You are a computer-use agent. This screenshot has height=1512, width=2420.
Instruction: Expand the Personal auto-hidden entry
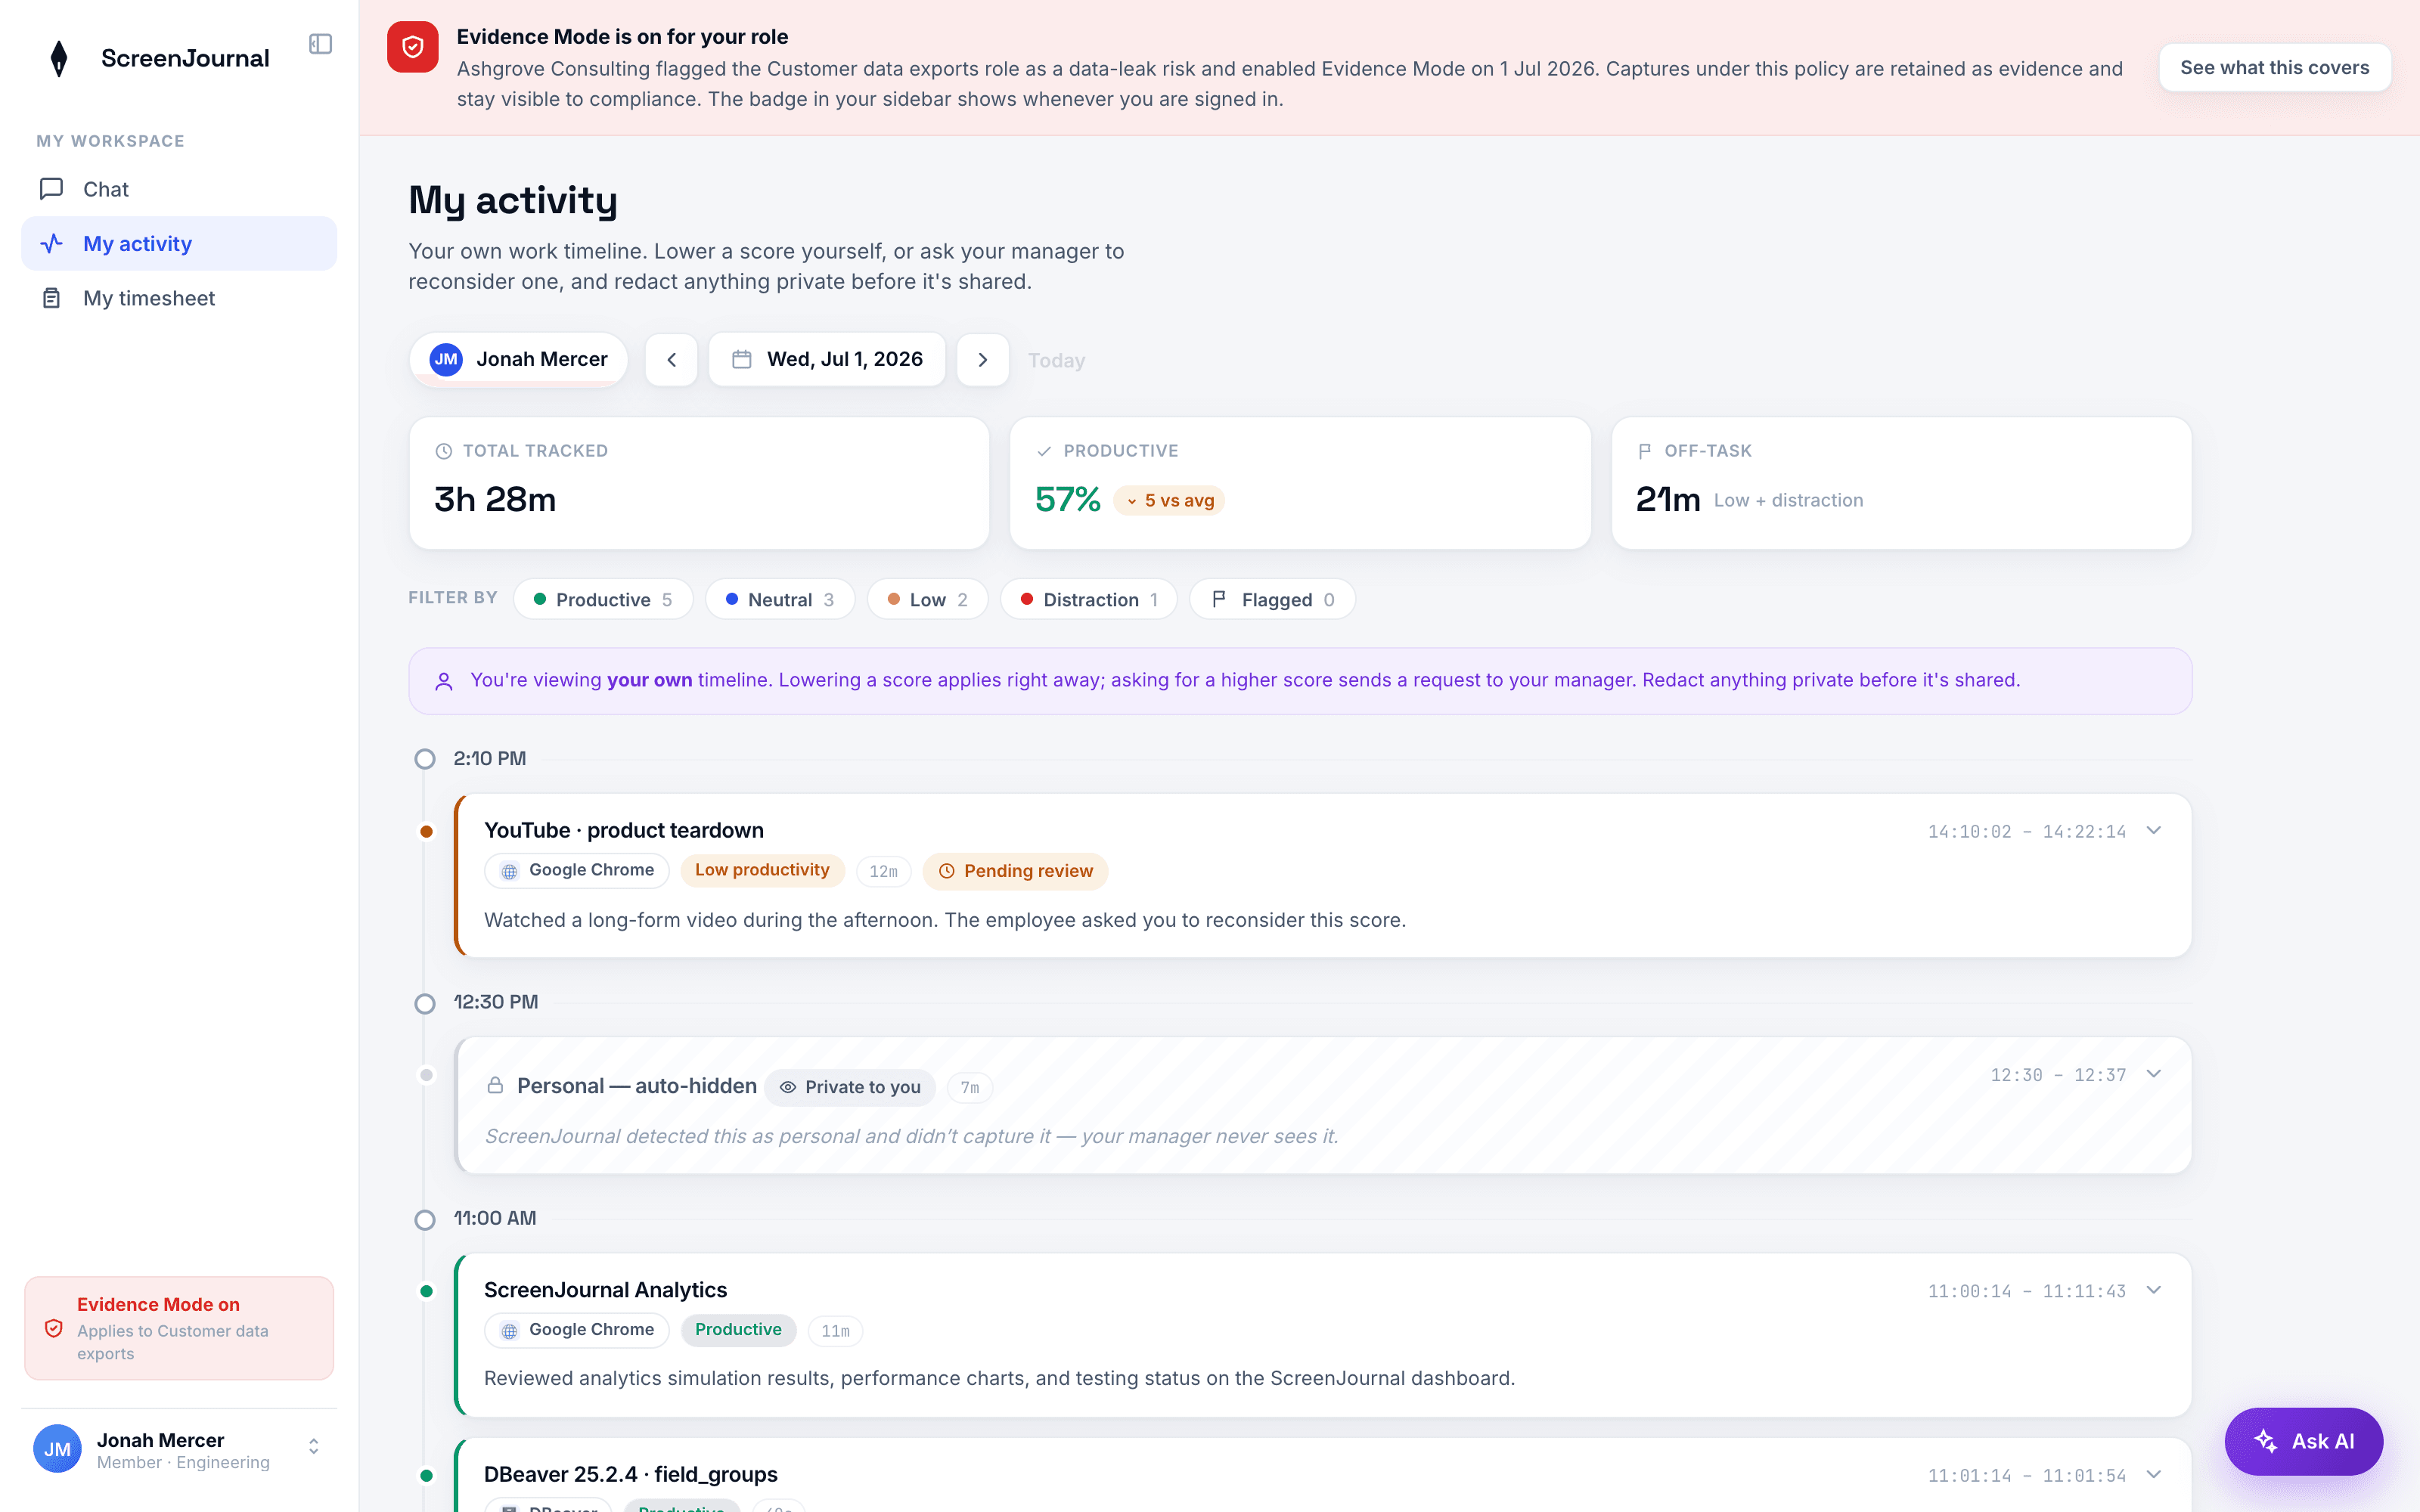[x=2154, y=1074]
